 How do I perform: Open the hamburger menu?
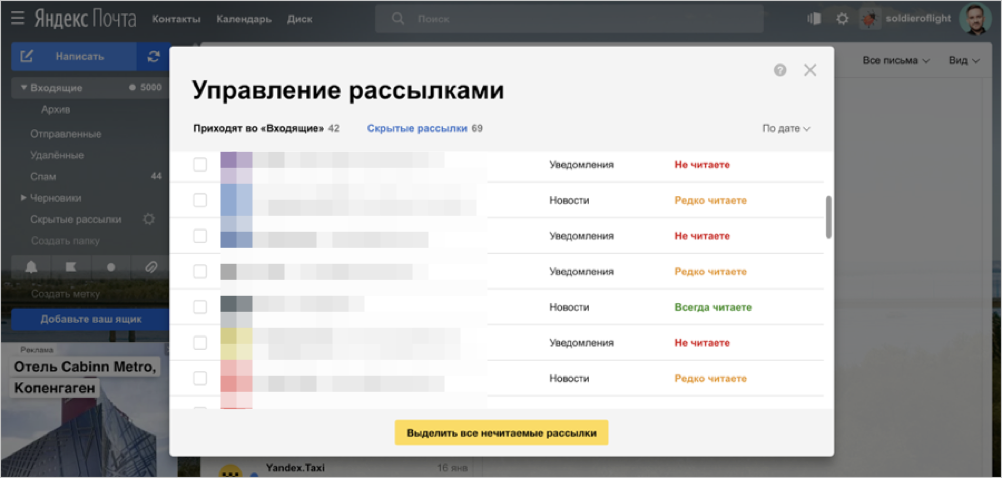pyautogui.click(x=17, y=19)
